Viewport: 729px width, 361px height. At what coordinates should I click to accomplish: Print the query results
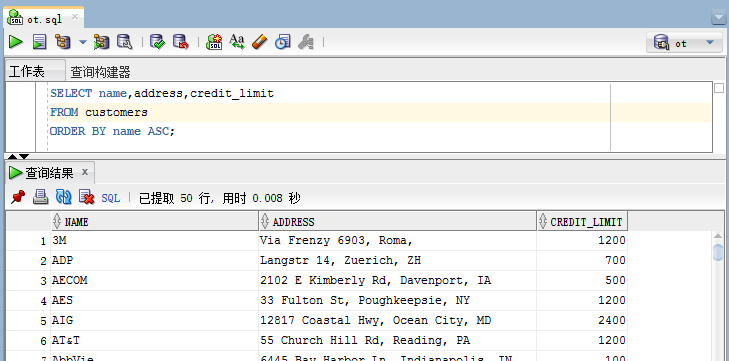40,197
